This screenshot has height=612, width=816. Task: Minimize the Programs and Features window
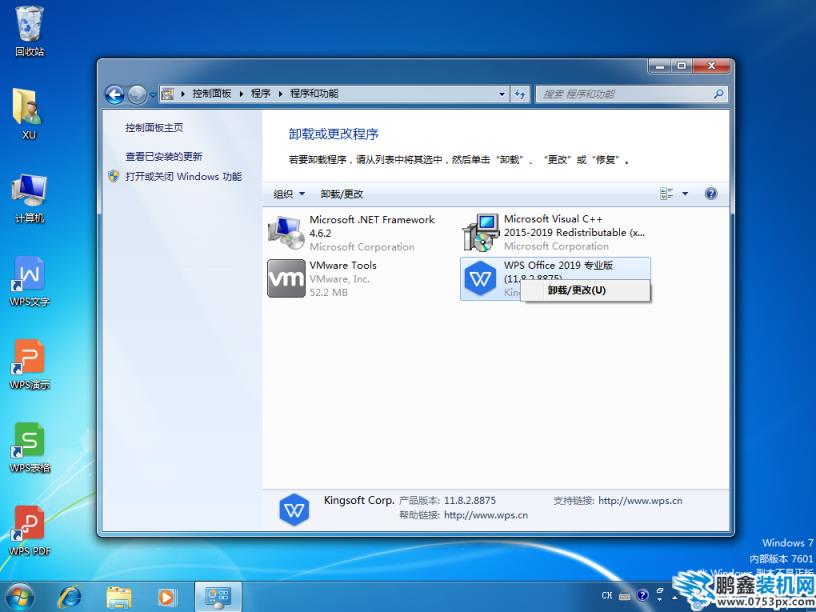pos(660,66)
